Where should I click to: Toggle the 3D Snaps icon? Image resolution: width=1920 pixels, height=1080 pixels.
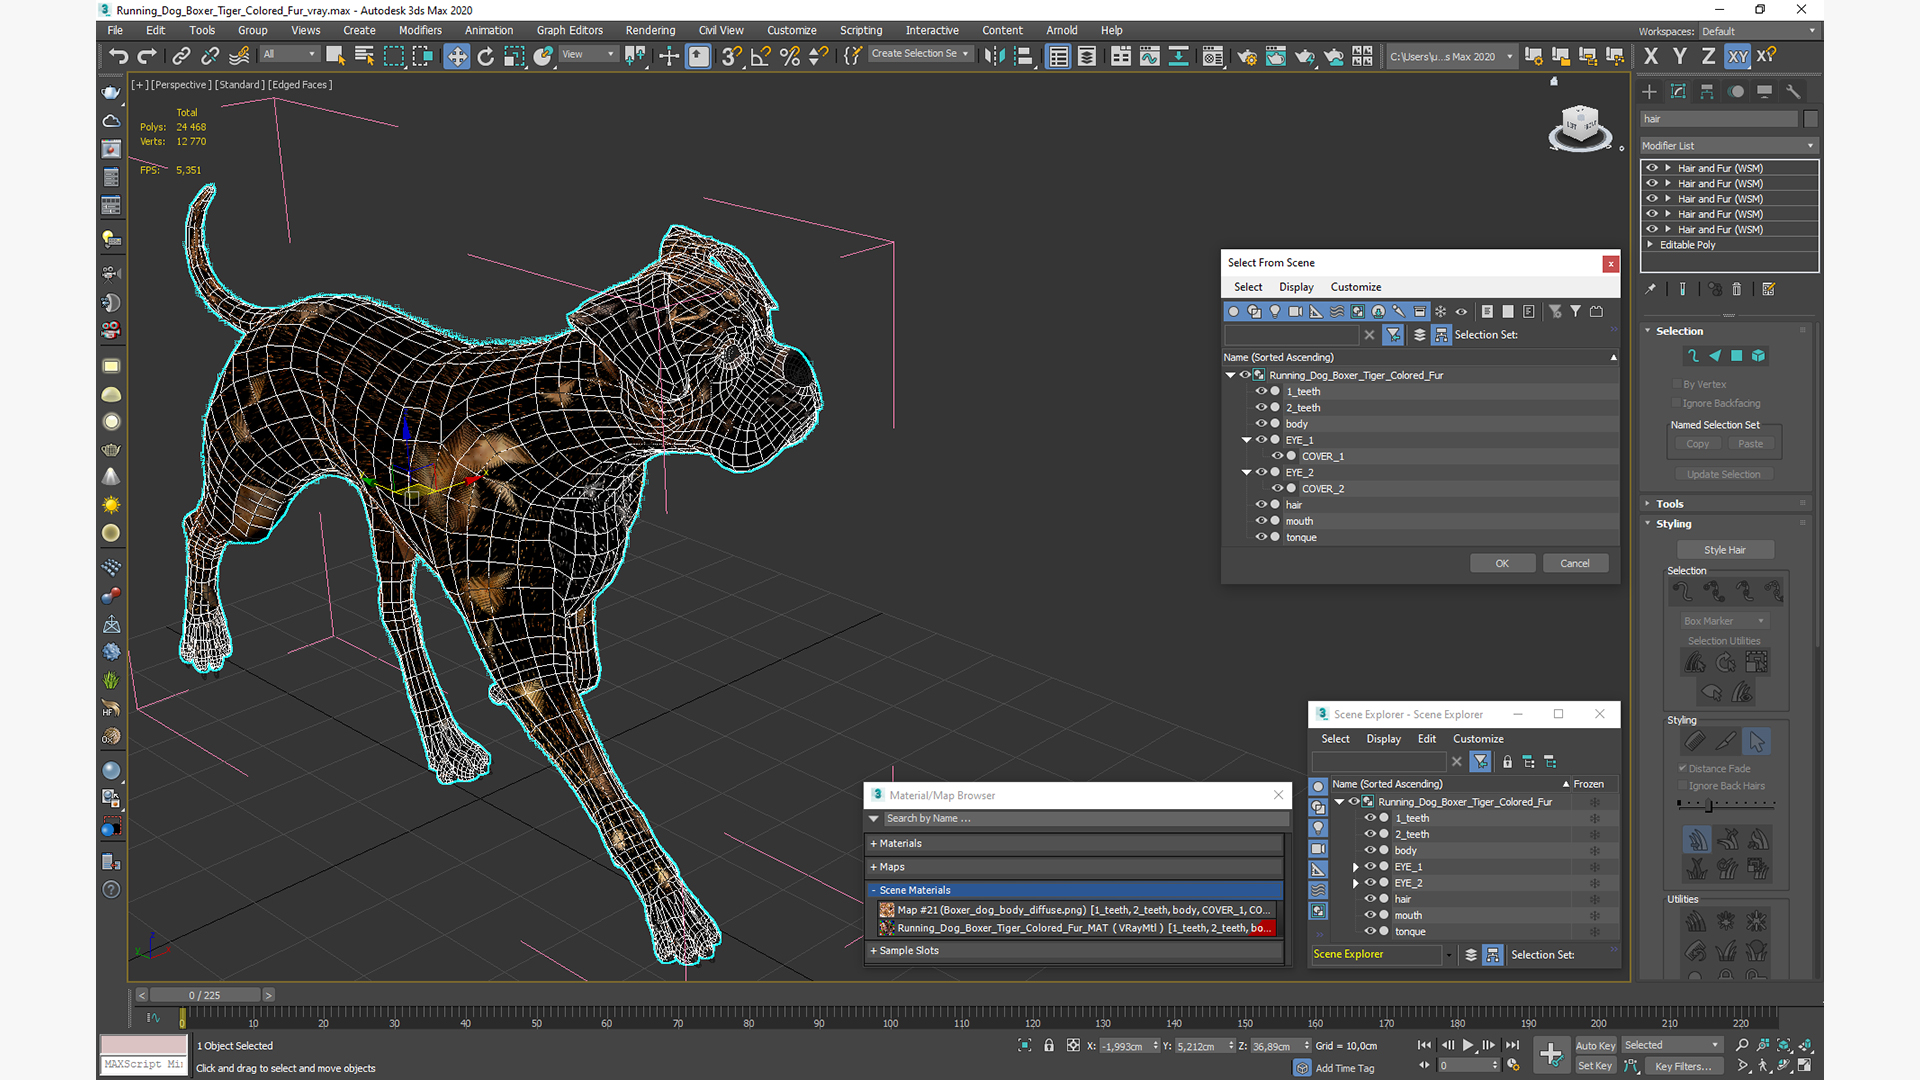coord(732,56)
